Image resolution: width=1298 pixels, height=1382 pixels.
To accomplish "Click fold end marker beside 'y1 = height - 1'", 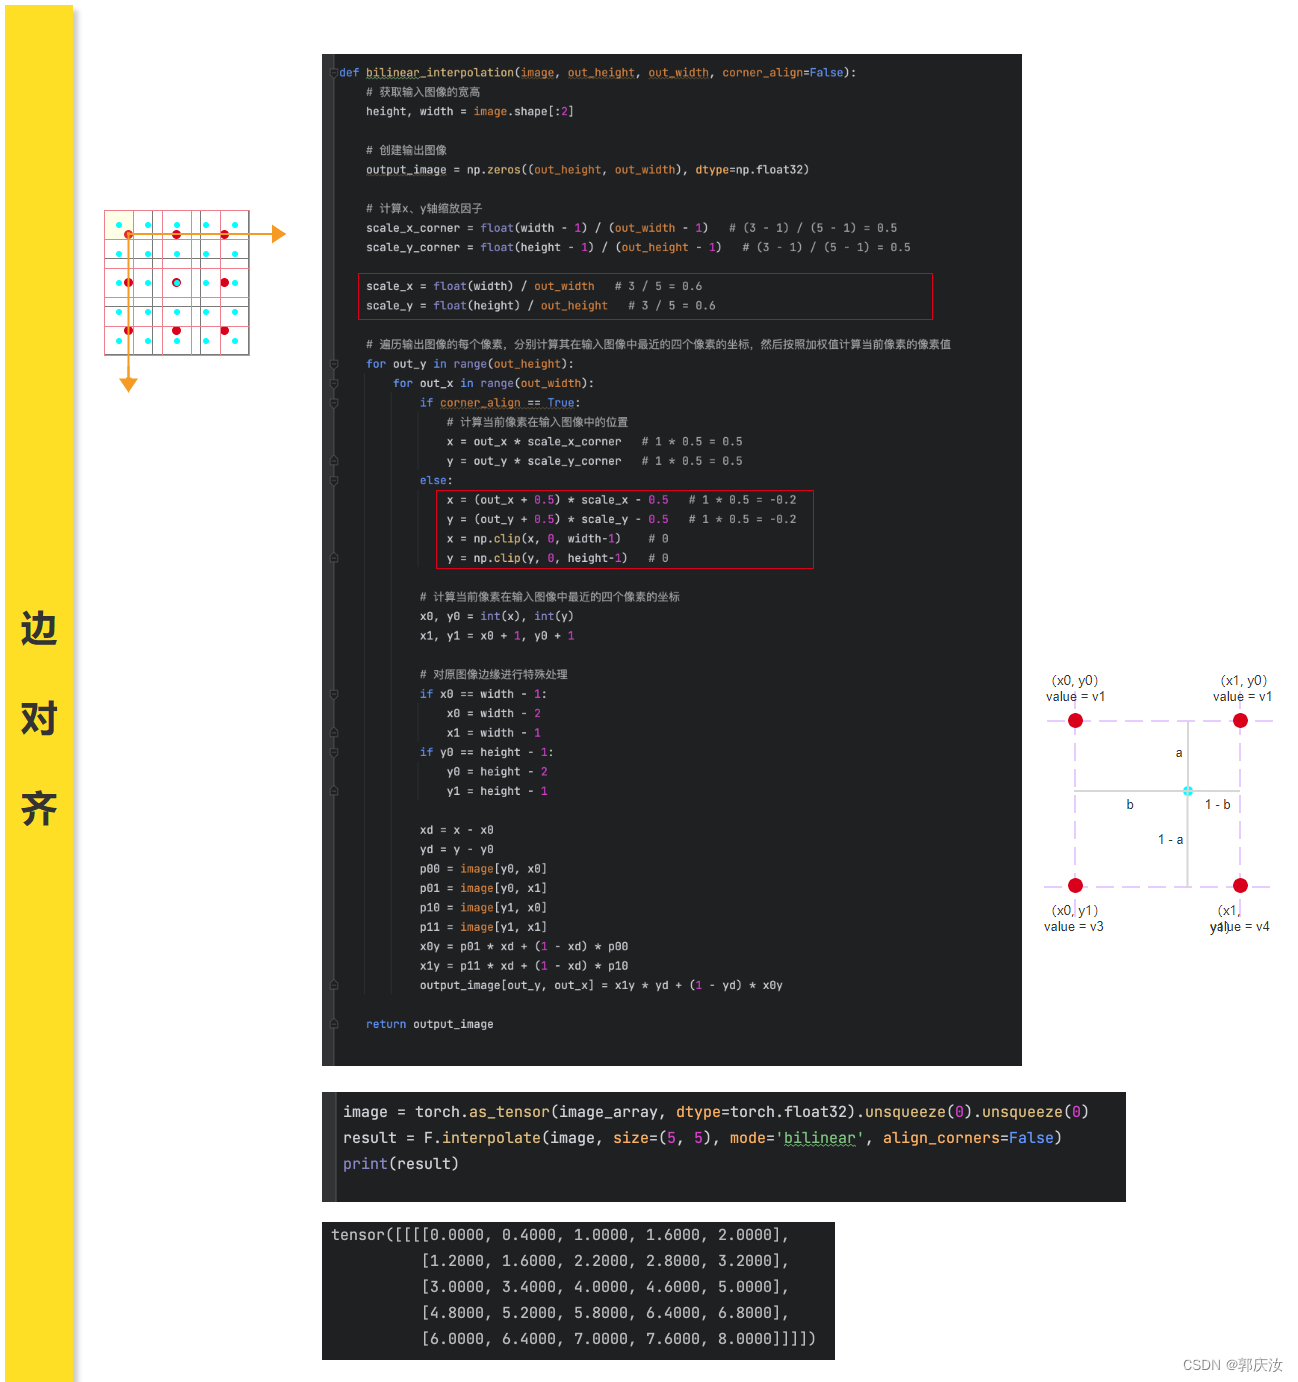I will [334, 791].
